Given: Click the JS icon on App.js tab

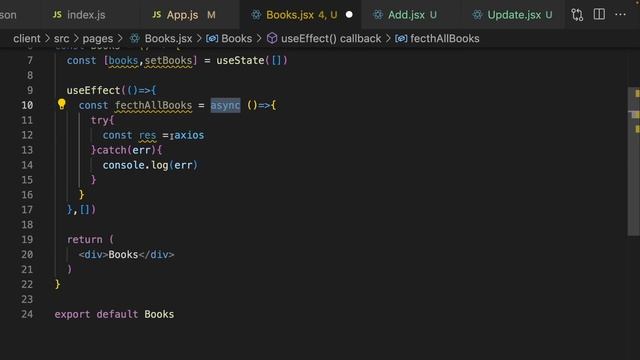Looking at the screenshot, I should tap(157, 15).
